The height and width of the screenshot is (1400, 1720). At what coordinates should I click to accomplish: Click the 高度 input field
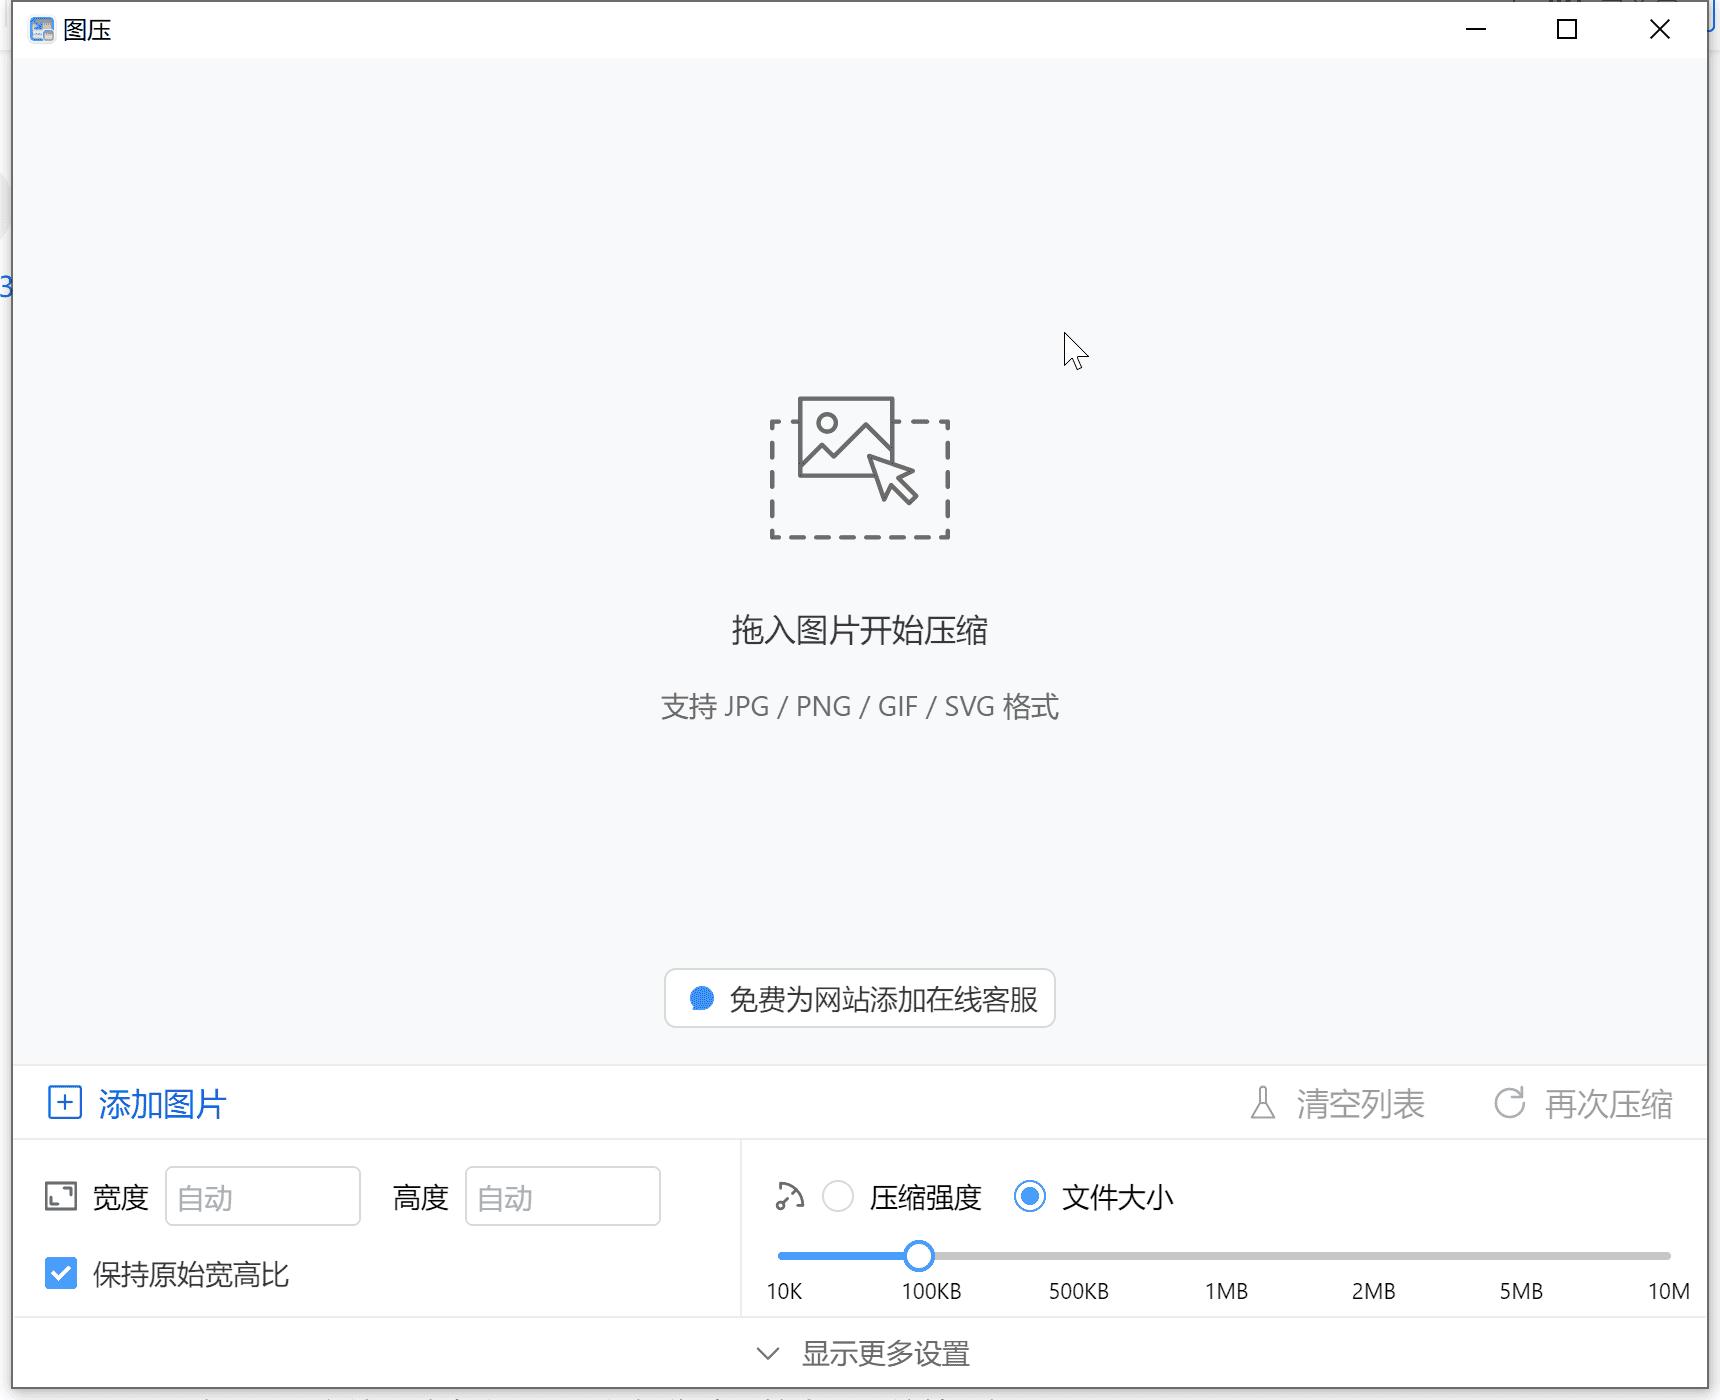(x=562, y=1195)
